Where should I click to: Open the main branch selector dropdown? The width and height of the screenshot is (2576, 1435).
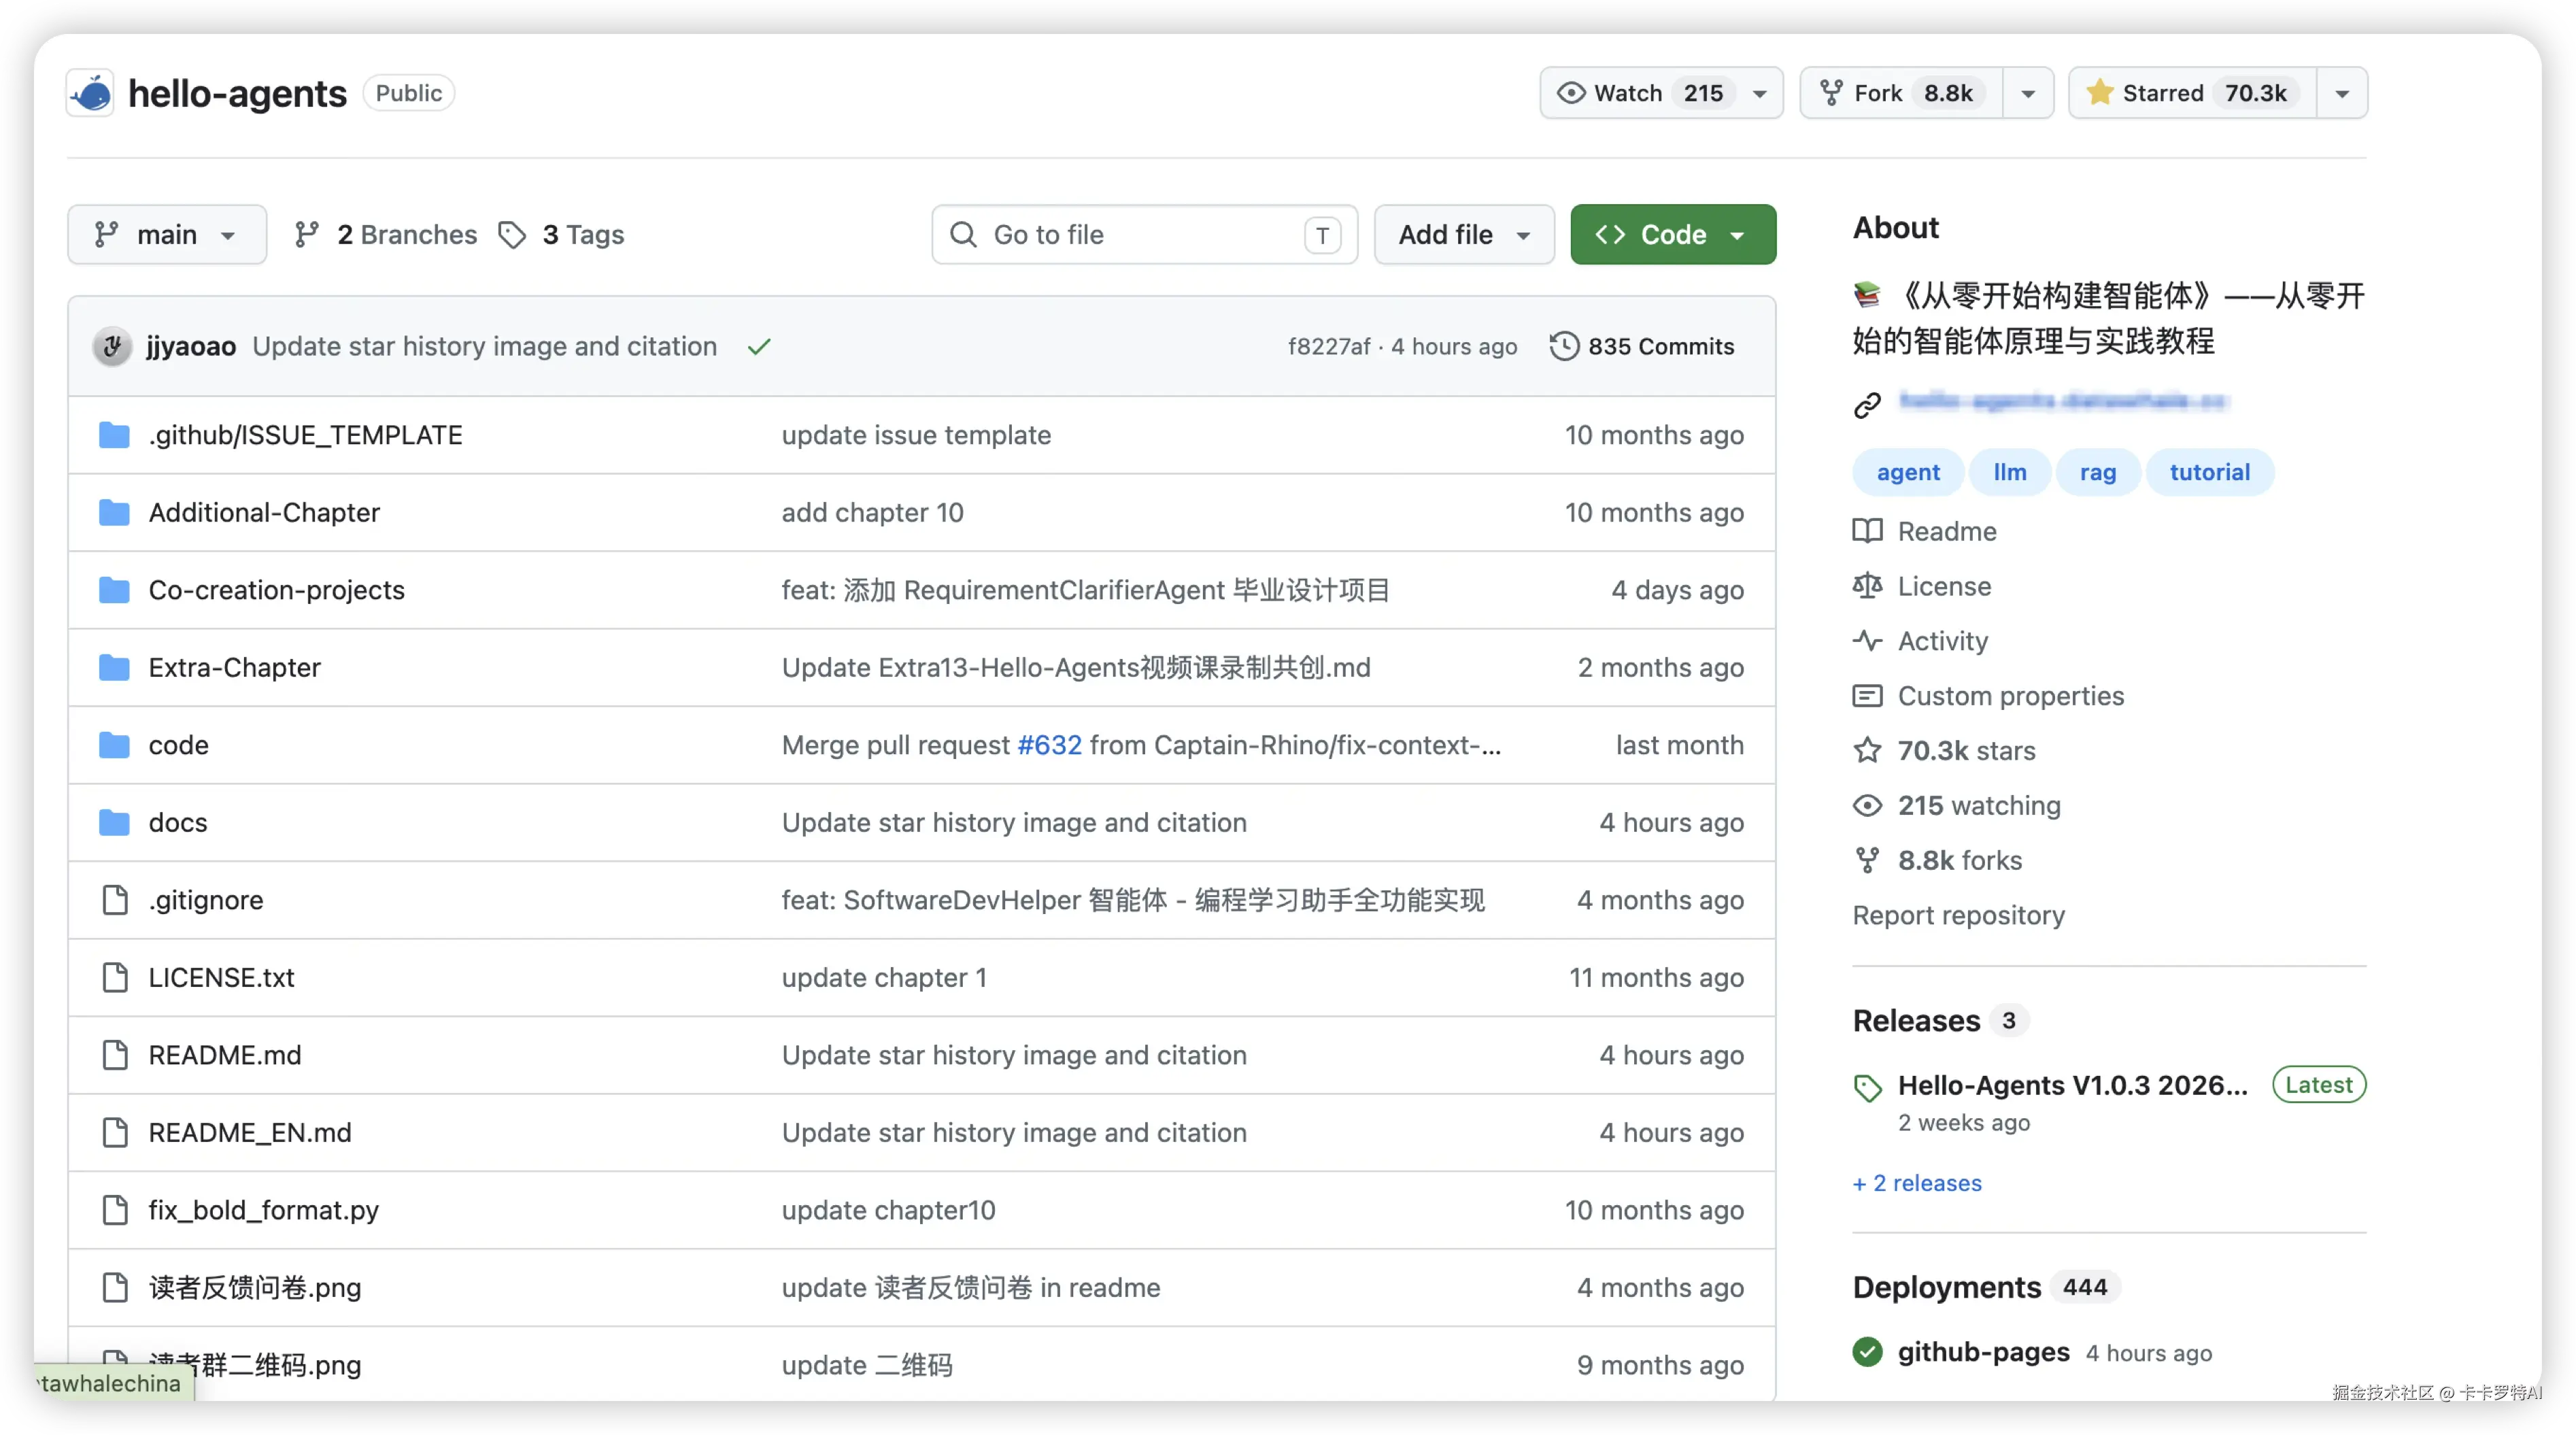(x=167, y=235)
